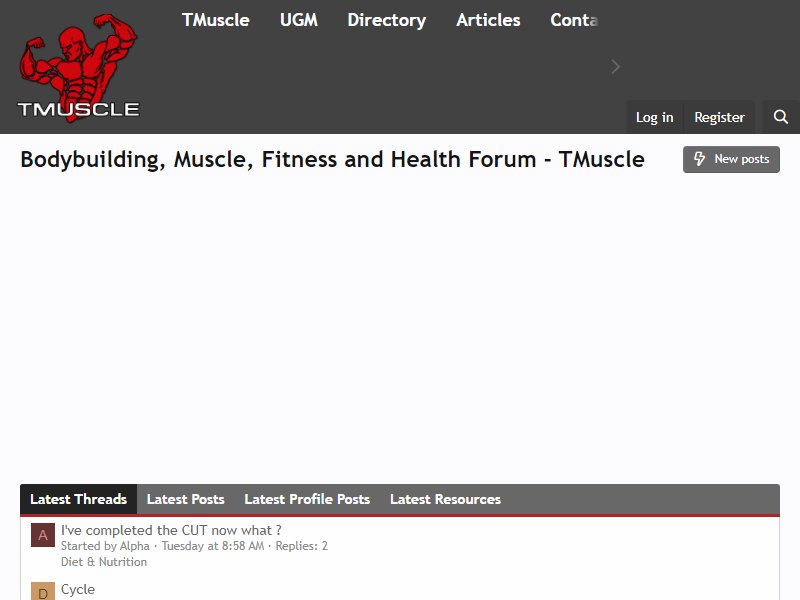Screen dimensions: 800x600
Task: Open the 'Cycle' thread
Action: tap(78, 589)
